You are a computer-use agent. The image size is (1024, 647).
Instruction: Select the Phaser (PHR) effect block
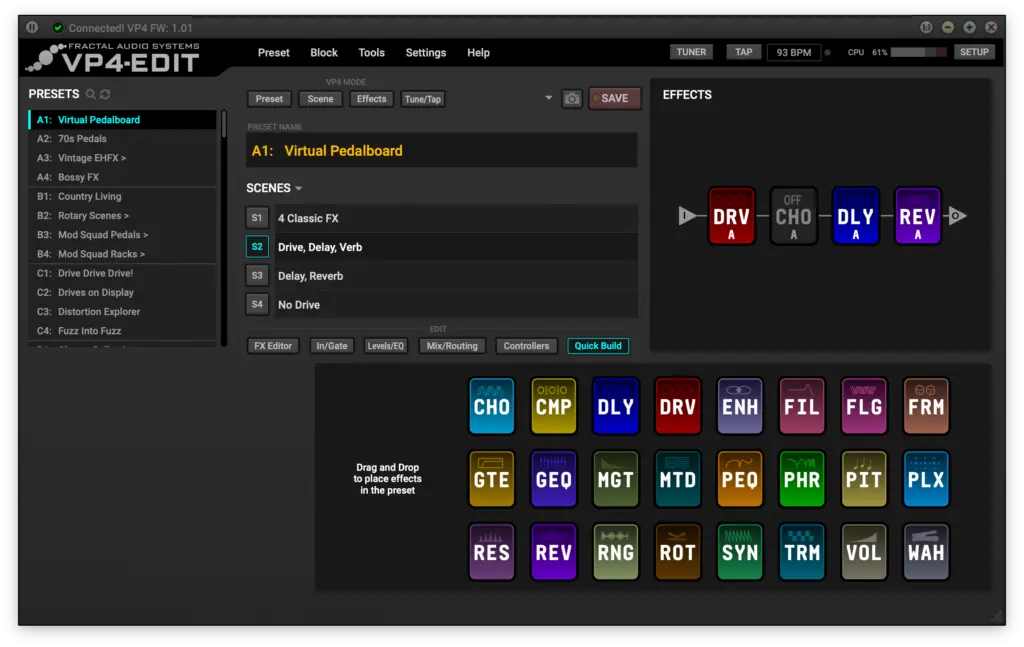pos(802,479)
